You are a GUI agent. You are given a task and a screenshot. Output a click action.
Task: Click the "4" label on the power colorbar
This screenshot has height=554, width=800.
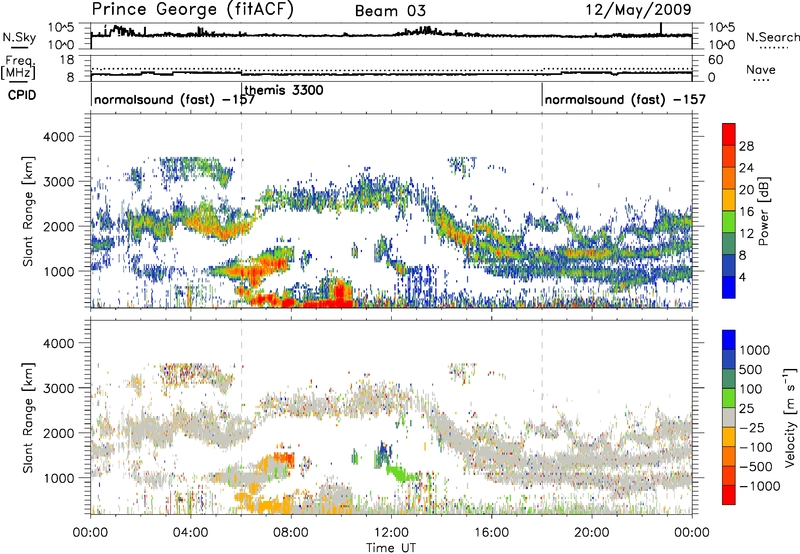(x=742, y=277)
